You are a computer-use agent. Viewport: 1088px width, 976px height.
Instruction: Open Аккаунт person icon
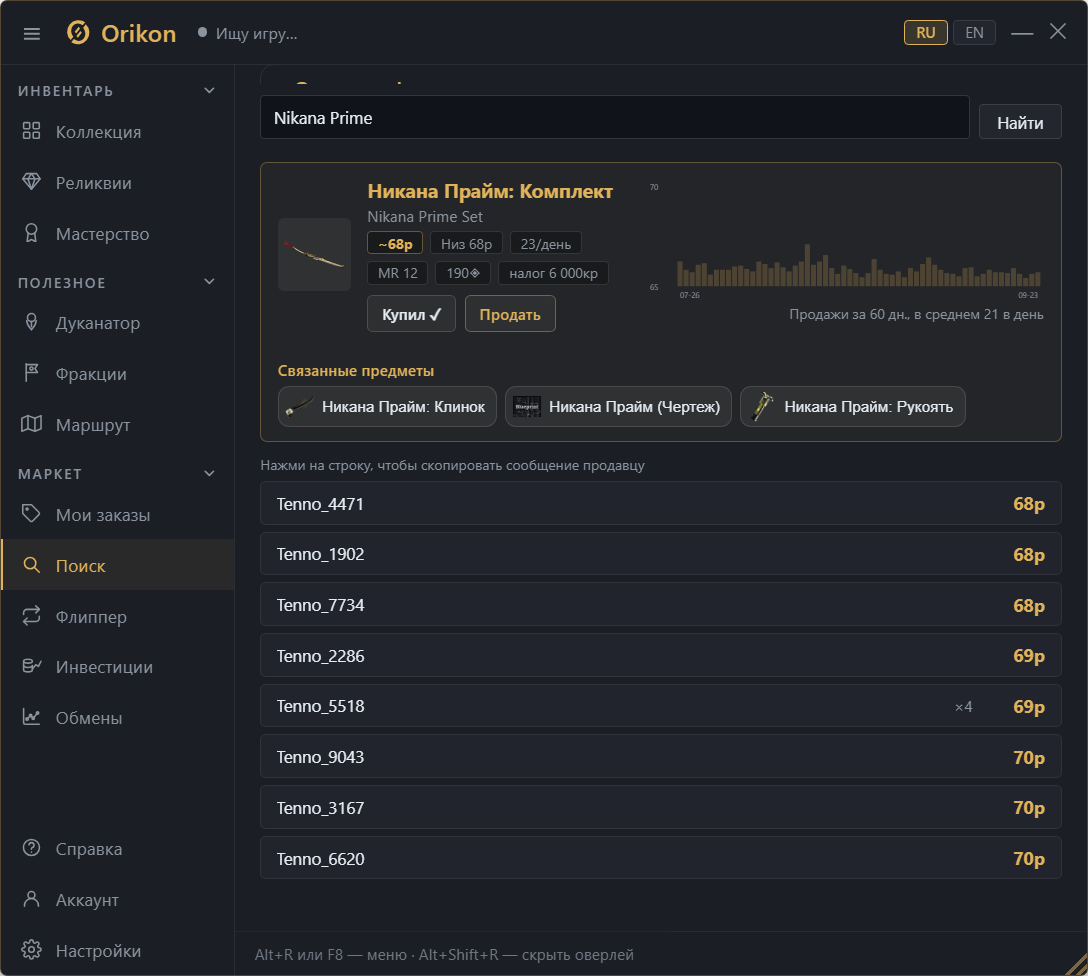pos(31,899)
